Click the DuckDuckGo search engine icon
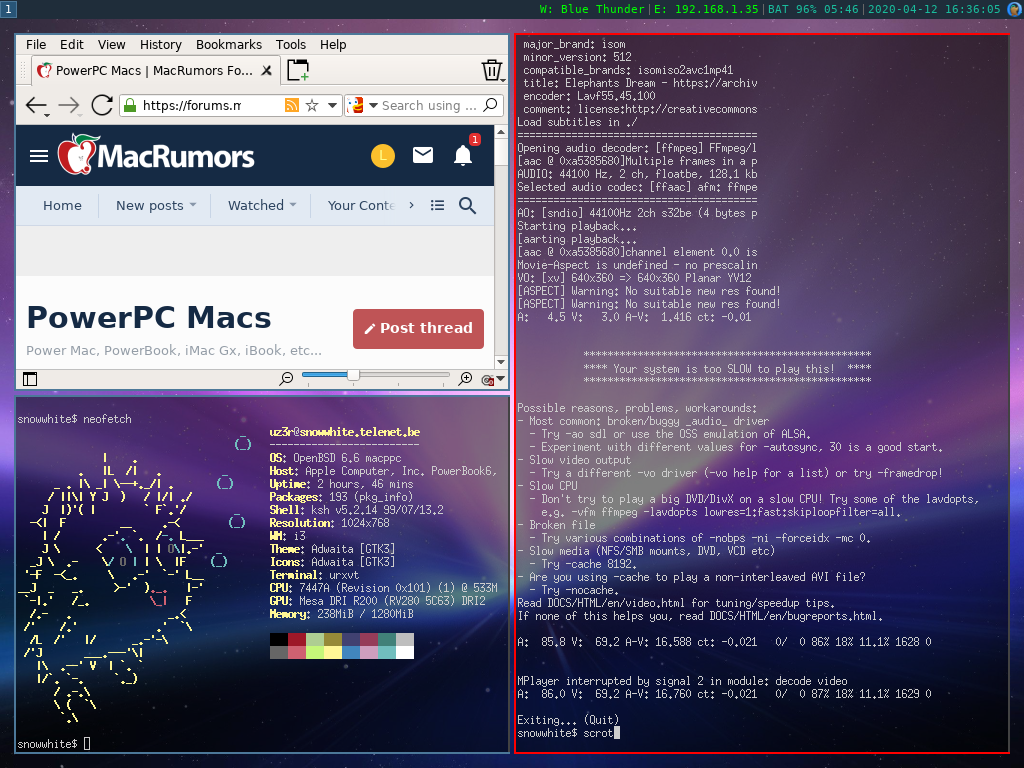 (x=355, y=105)
